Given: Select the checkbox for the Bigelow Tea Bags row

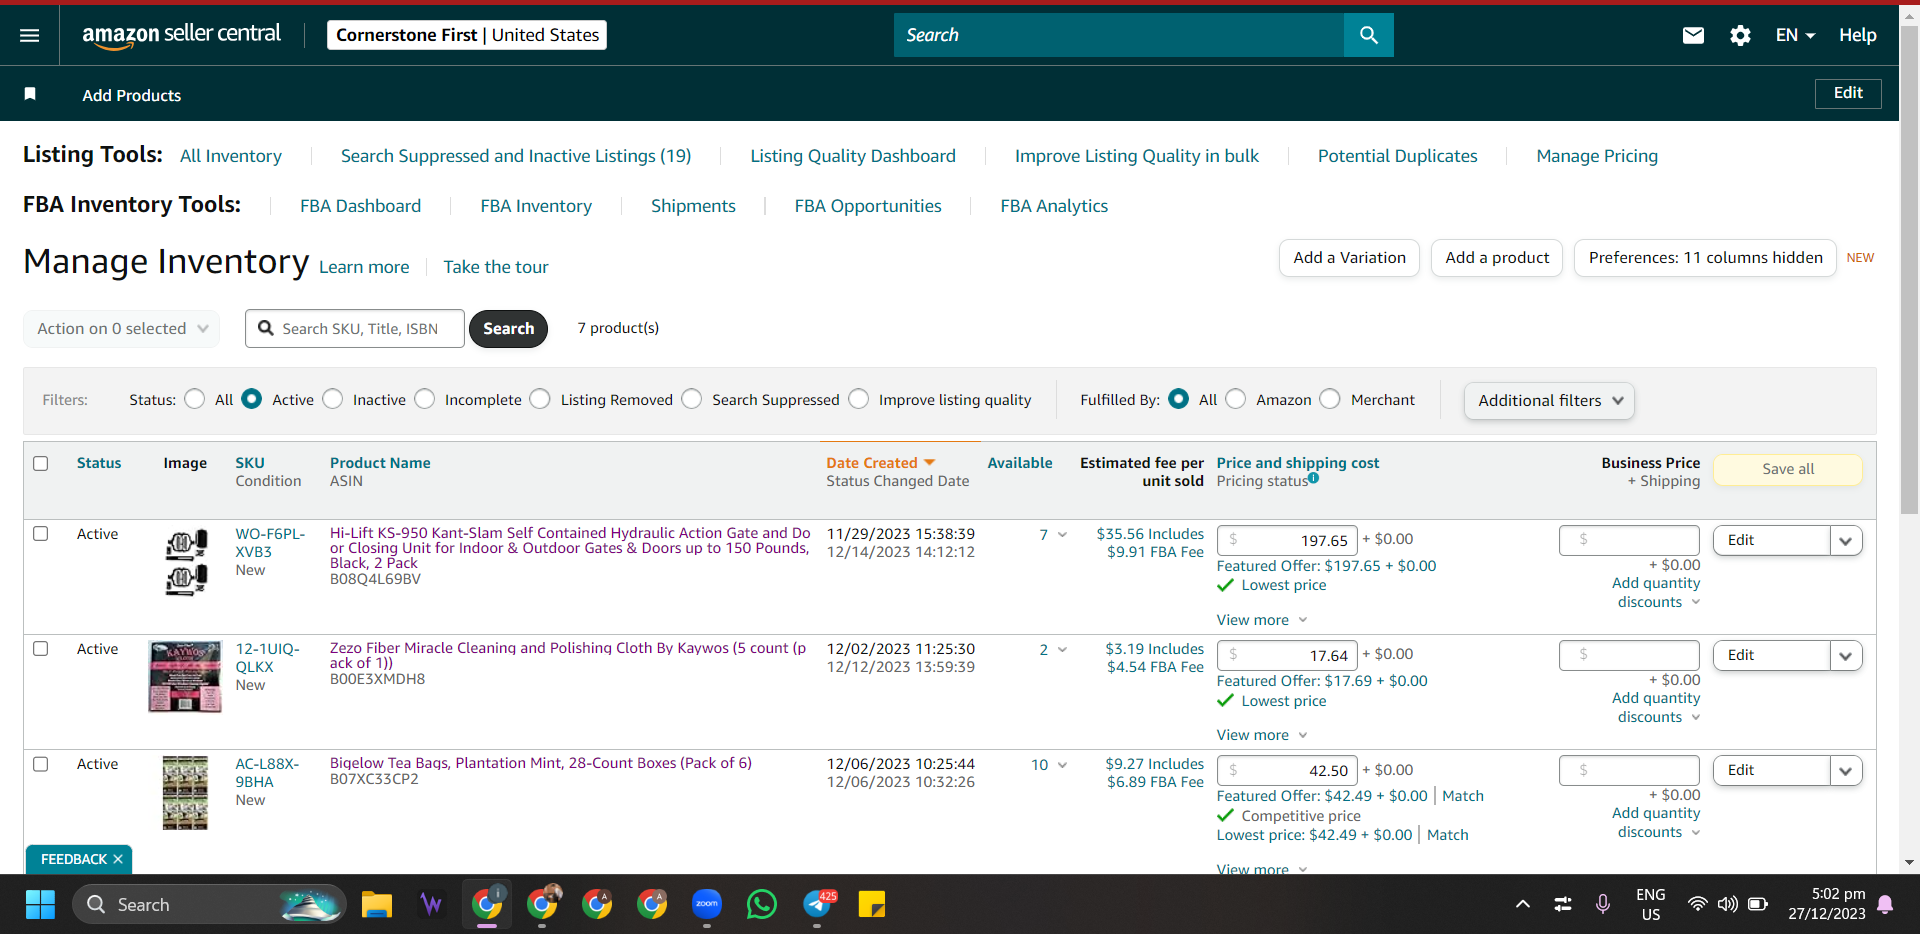Looking at the screenshot, I should tap(41, 764).
